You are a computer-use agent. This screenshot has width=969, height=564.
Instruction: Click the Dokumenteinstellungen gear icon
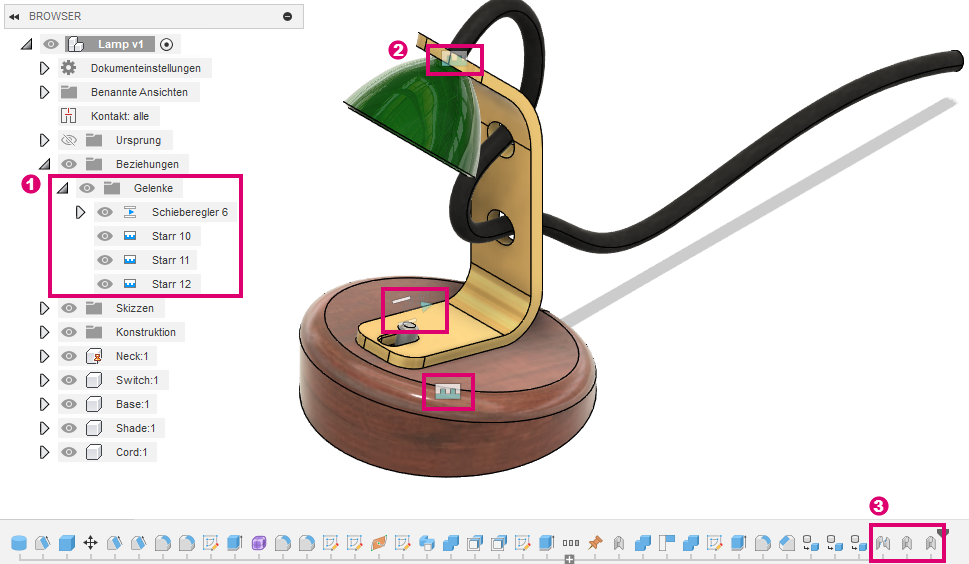click(69, 68)
